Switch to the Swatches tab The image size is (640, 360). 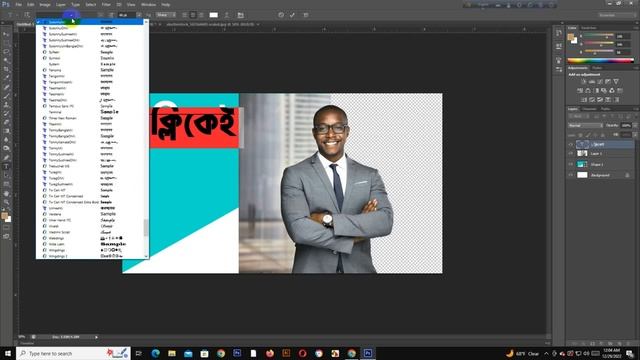click(x=589, y=28)
